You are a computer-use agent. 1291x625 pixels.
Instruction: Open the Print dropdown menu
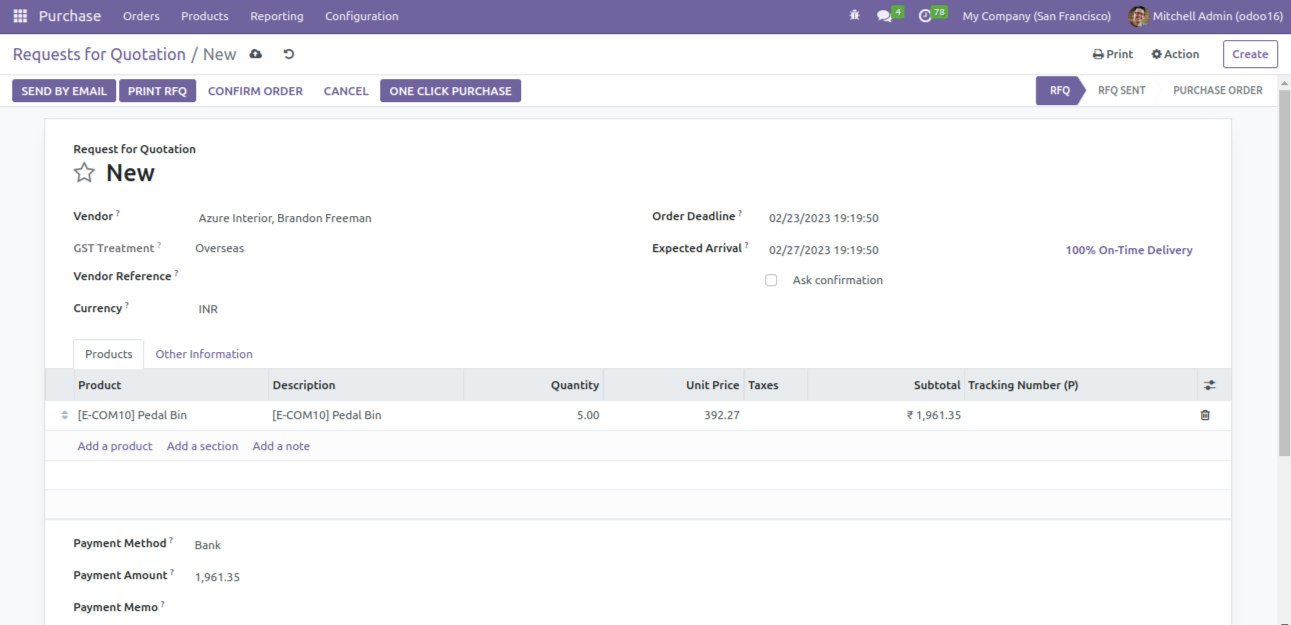click(1113, 54)
